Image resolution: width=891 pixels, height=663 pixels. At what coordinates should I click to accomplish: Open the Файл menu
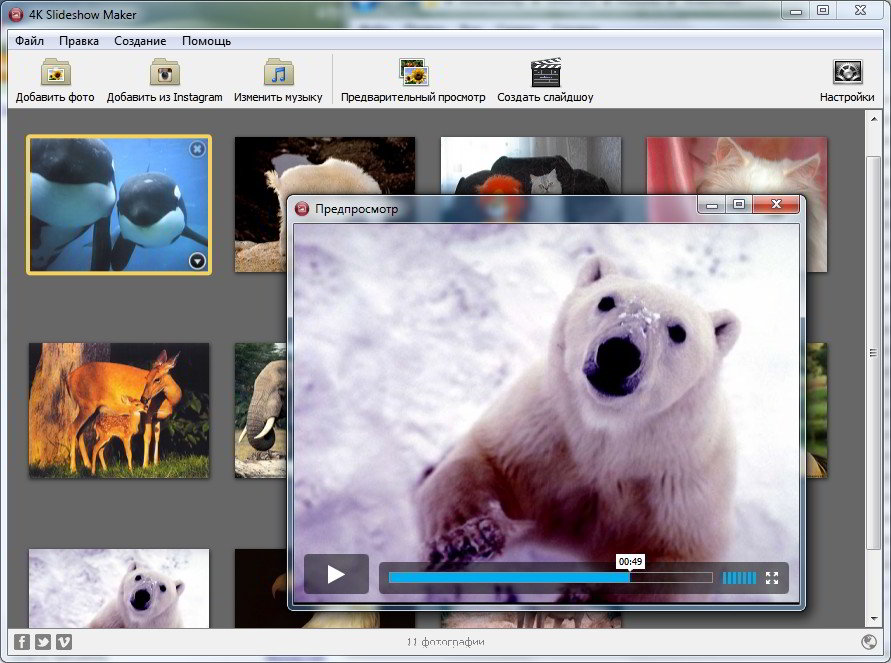coord(30,41)
